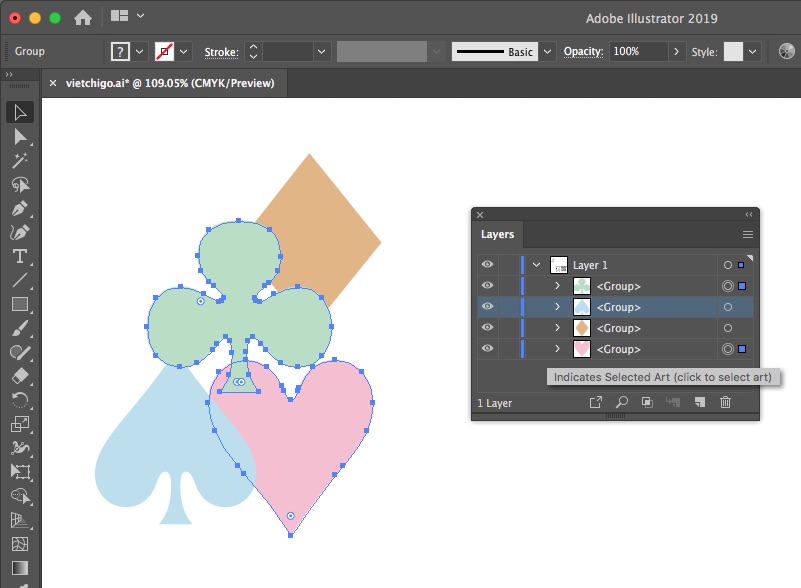Click the trash icon in Layers panel

(x=726, y=402)
